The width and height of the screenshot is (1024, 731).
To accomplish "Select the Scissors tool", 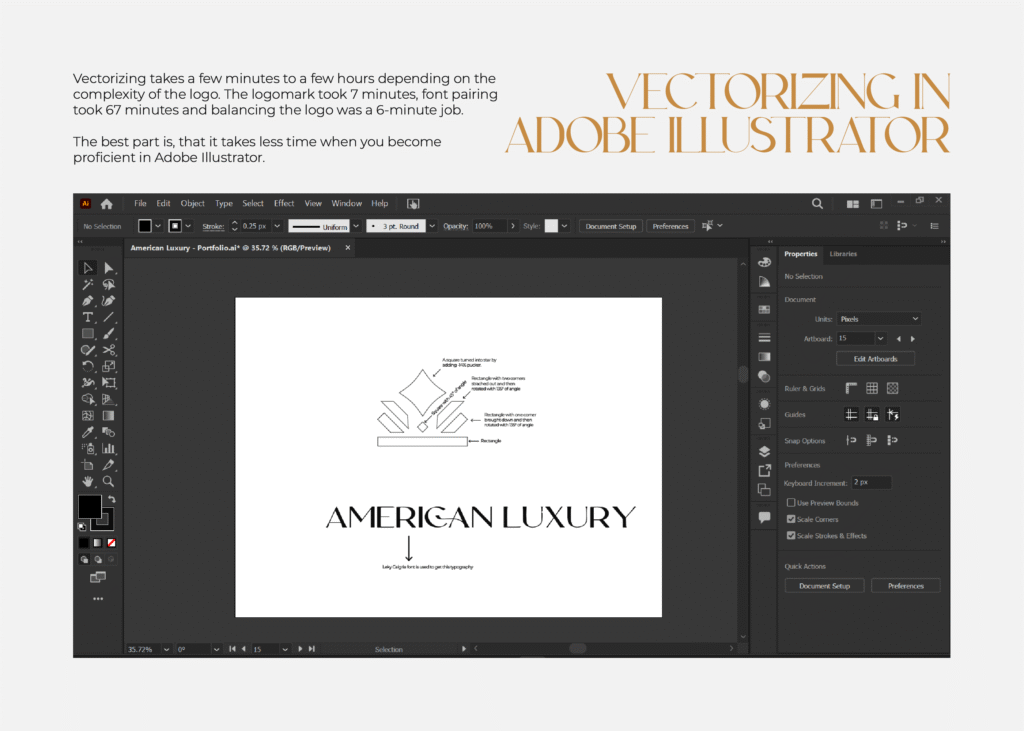I will tap(108, 350).
